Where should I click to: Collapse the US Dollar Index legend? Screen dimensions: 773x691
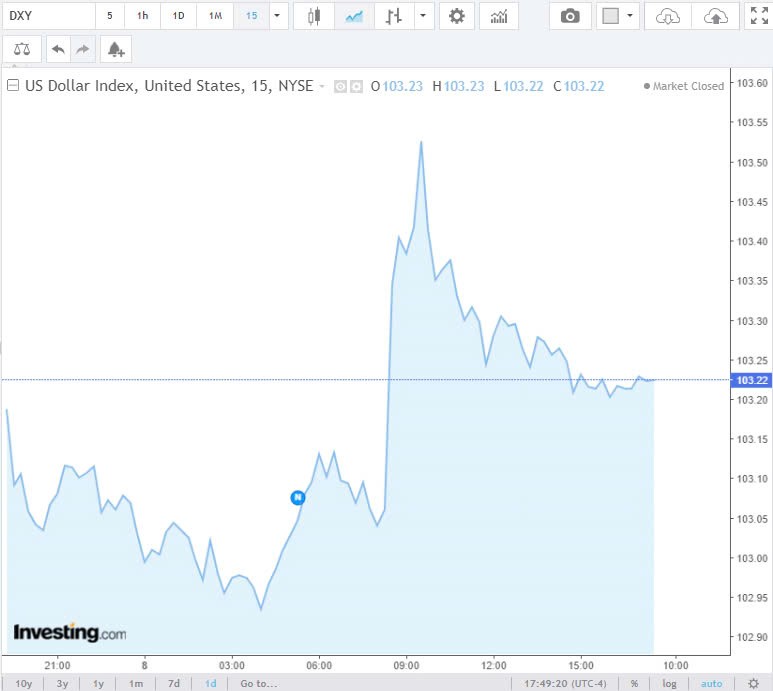pyautogui.click(x=13, y=86)
